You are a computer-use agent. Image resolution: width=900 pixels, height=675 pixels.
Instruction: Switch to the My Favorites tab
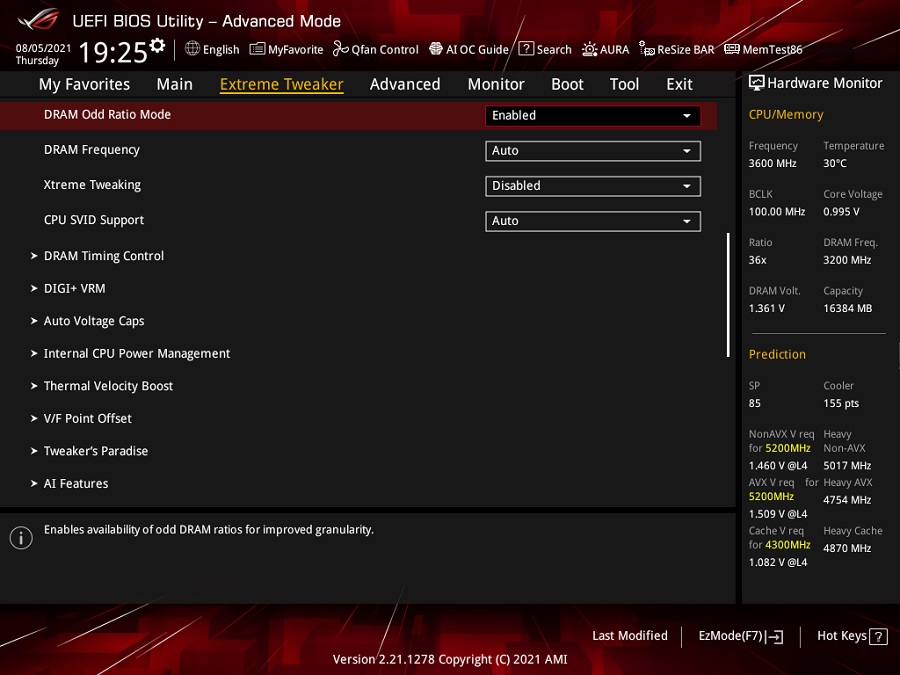tap(84, 84)
